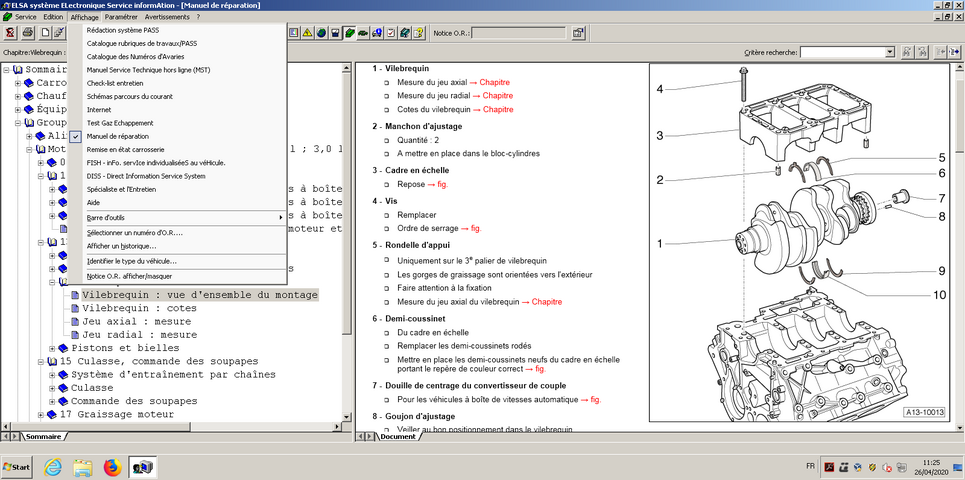Click the icon button right of Notice O.R. field
Screen dimensions: 965x480
tap(578, 33)
